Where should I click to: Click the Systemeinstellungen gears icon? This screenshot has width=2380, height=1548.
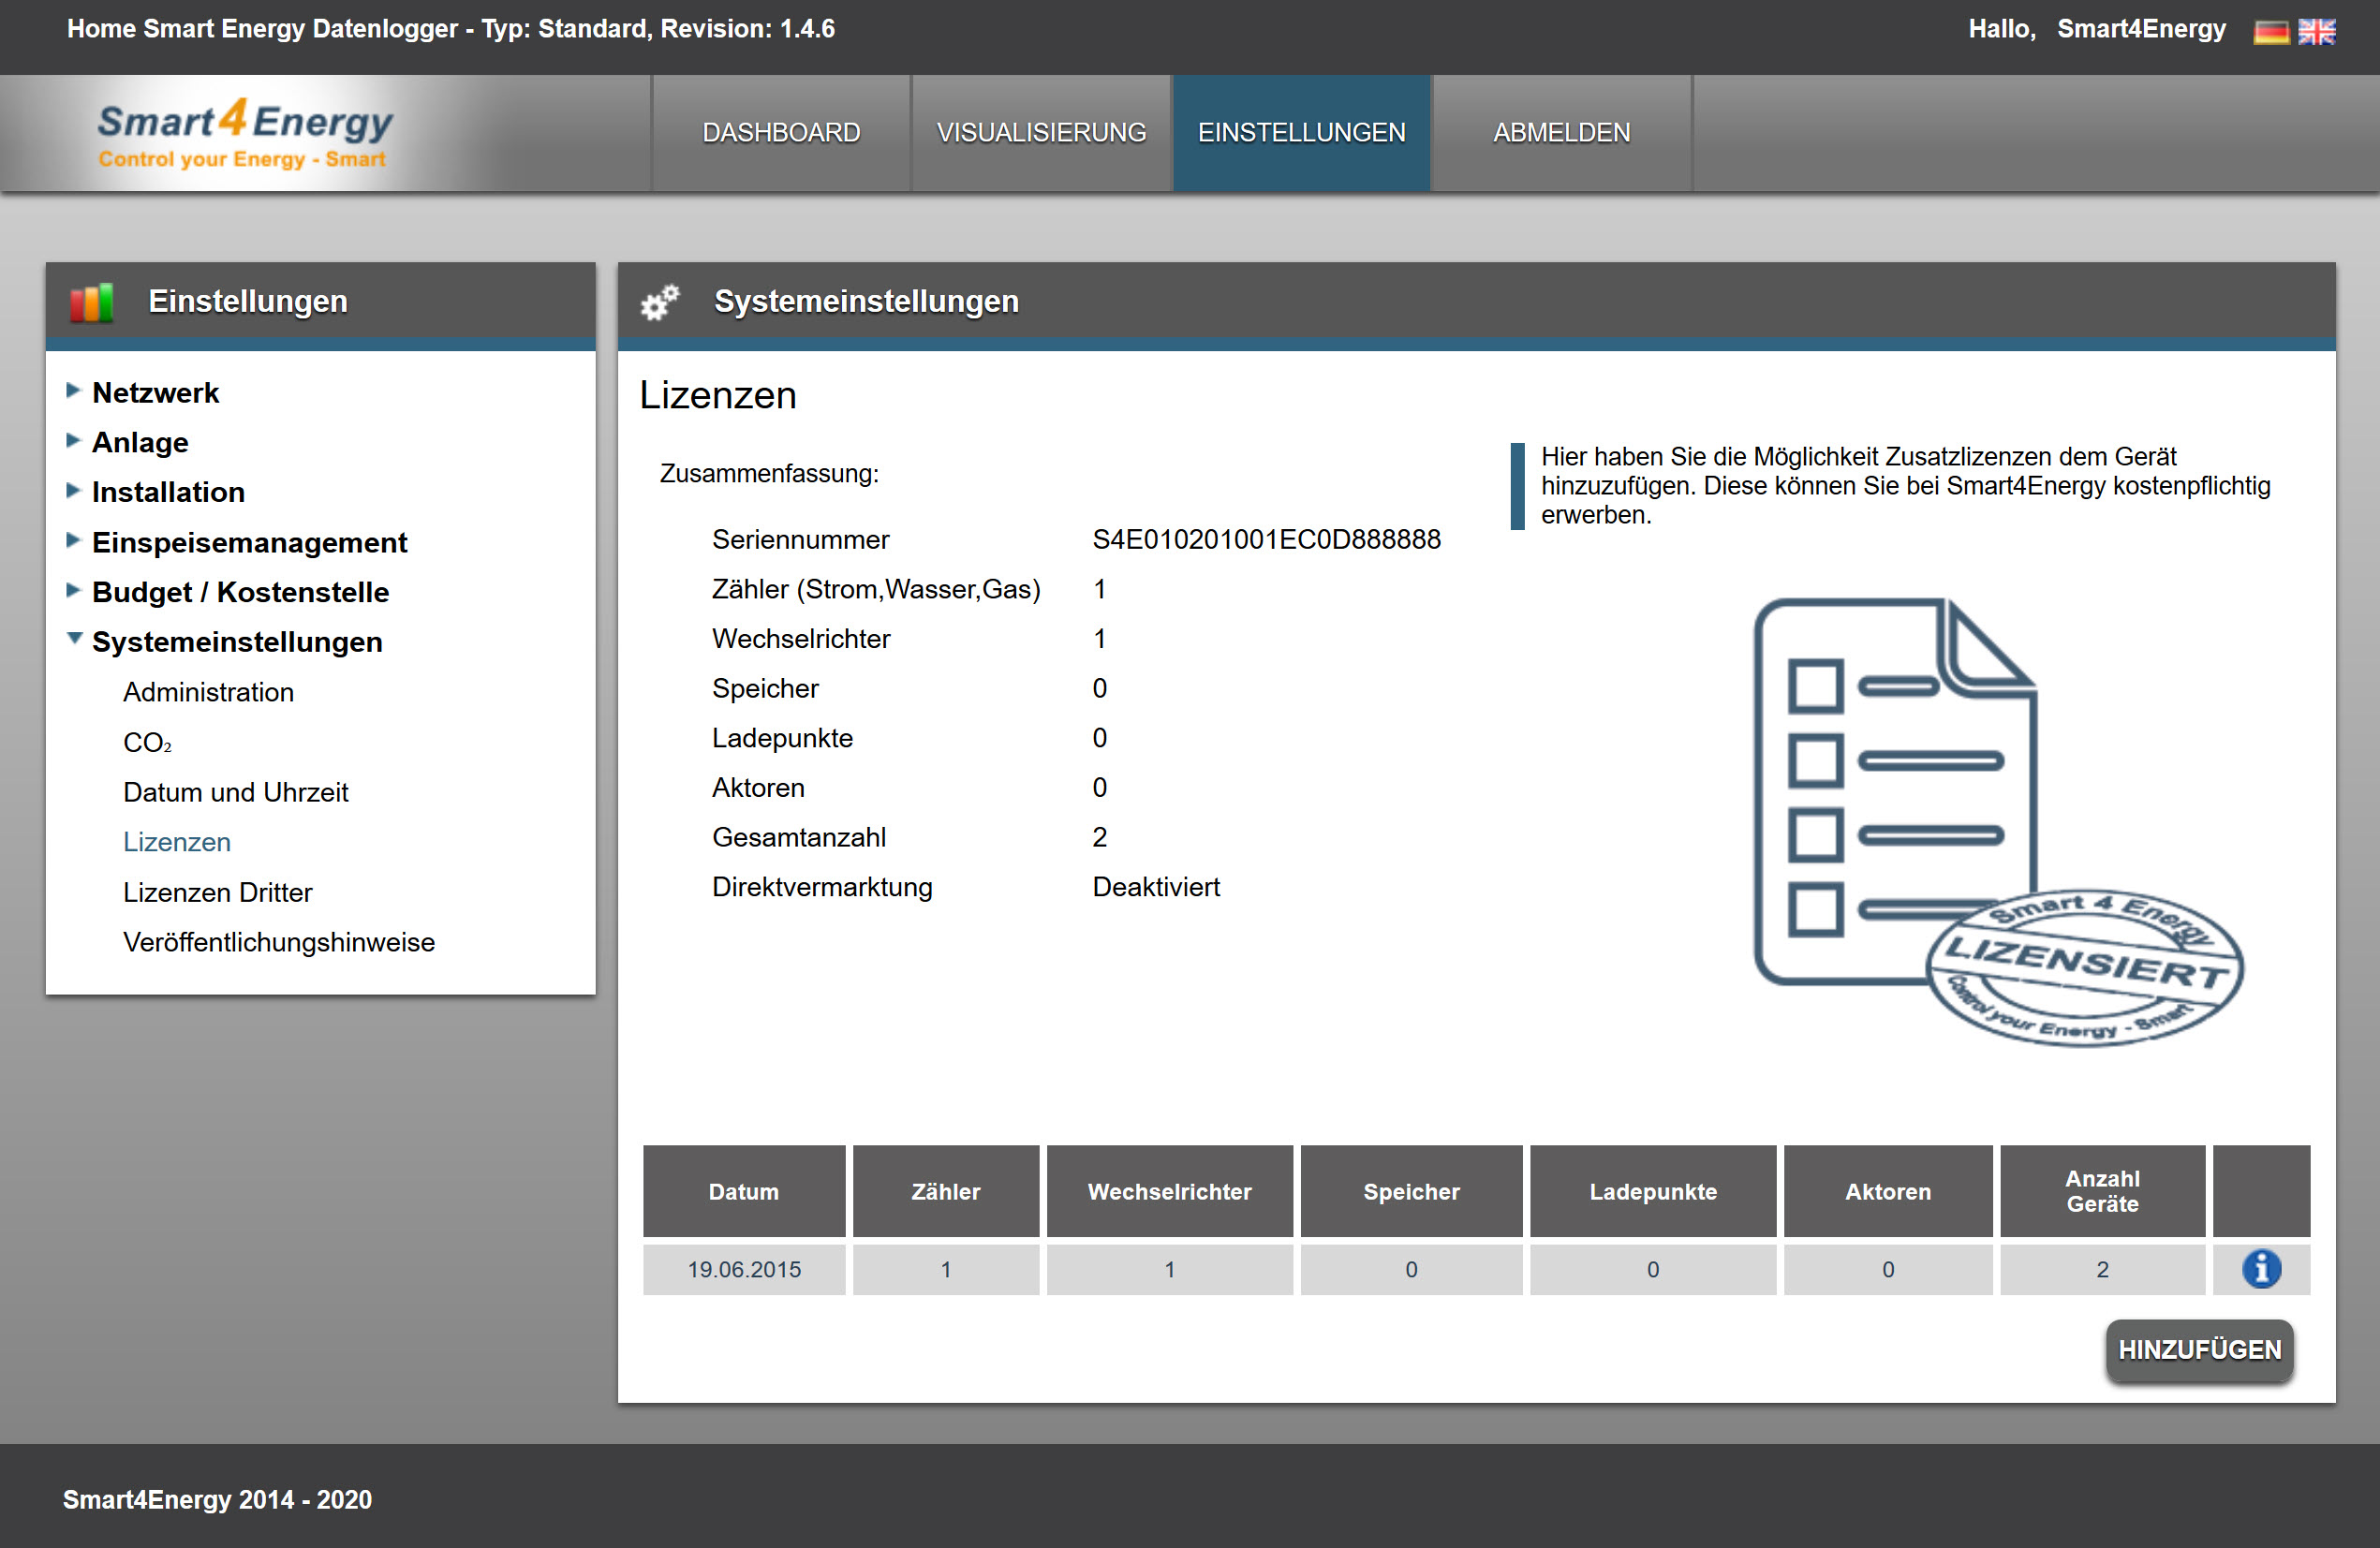[660, 301]
